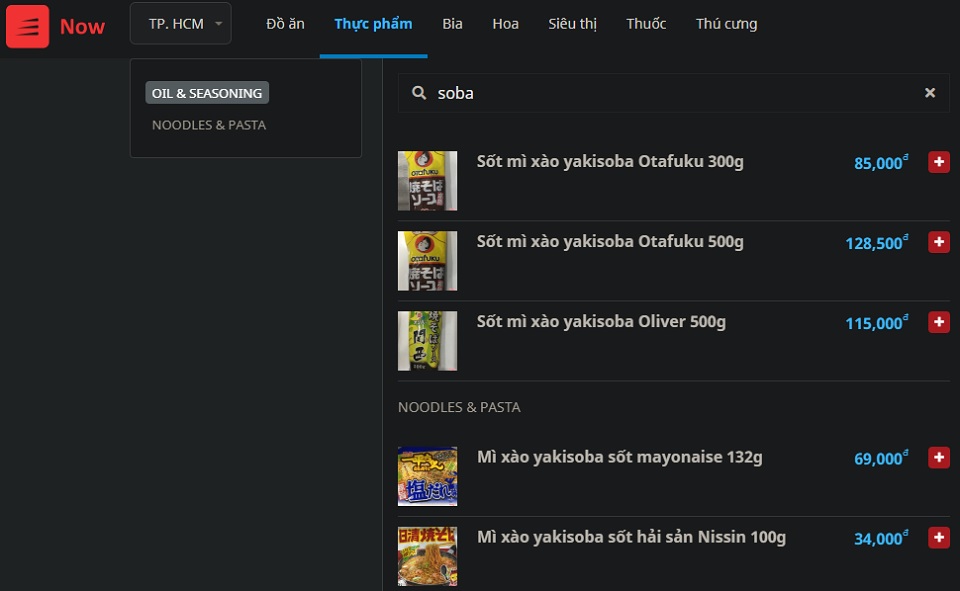Select NOODLES & PASTA in sidebar

tap(209, 125)
